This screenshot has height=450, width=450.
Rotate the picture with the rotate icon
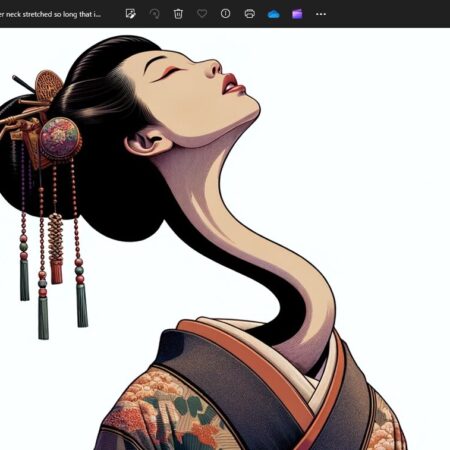154,14
